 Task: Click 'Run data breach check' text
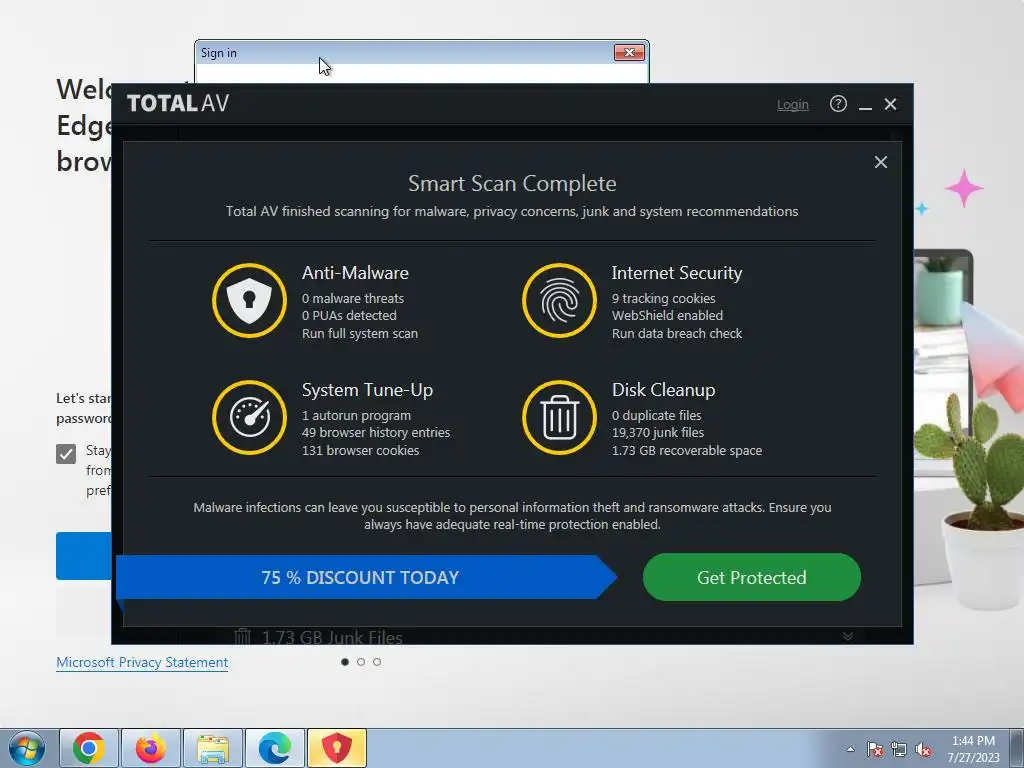pyautogui.click(x=677, y=334)
